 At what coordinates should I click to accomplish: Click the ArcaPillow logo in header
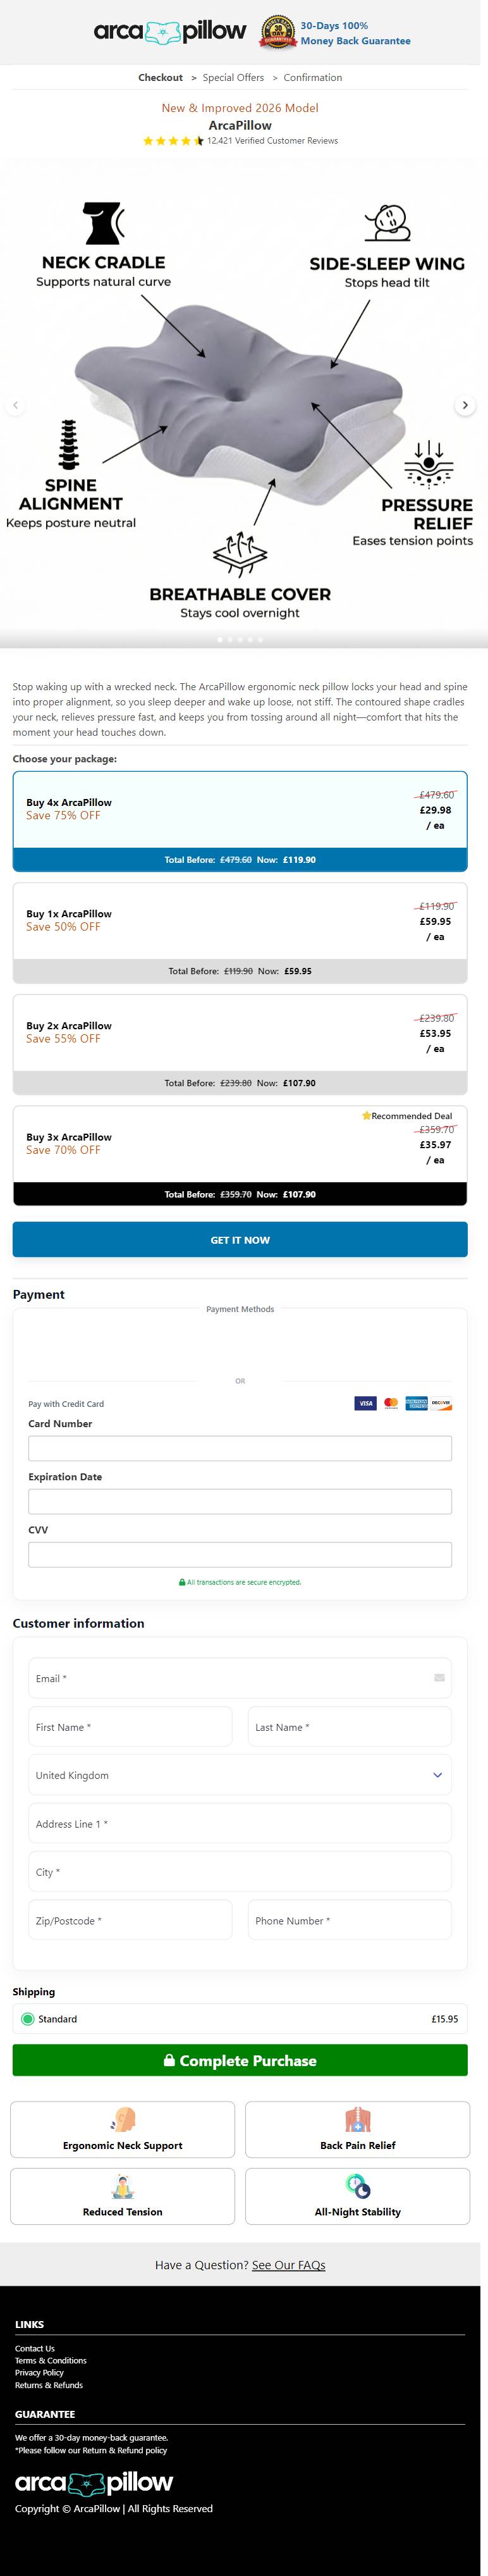[170, 32]
